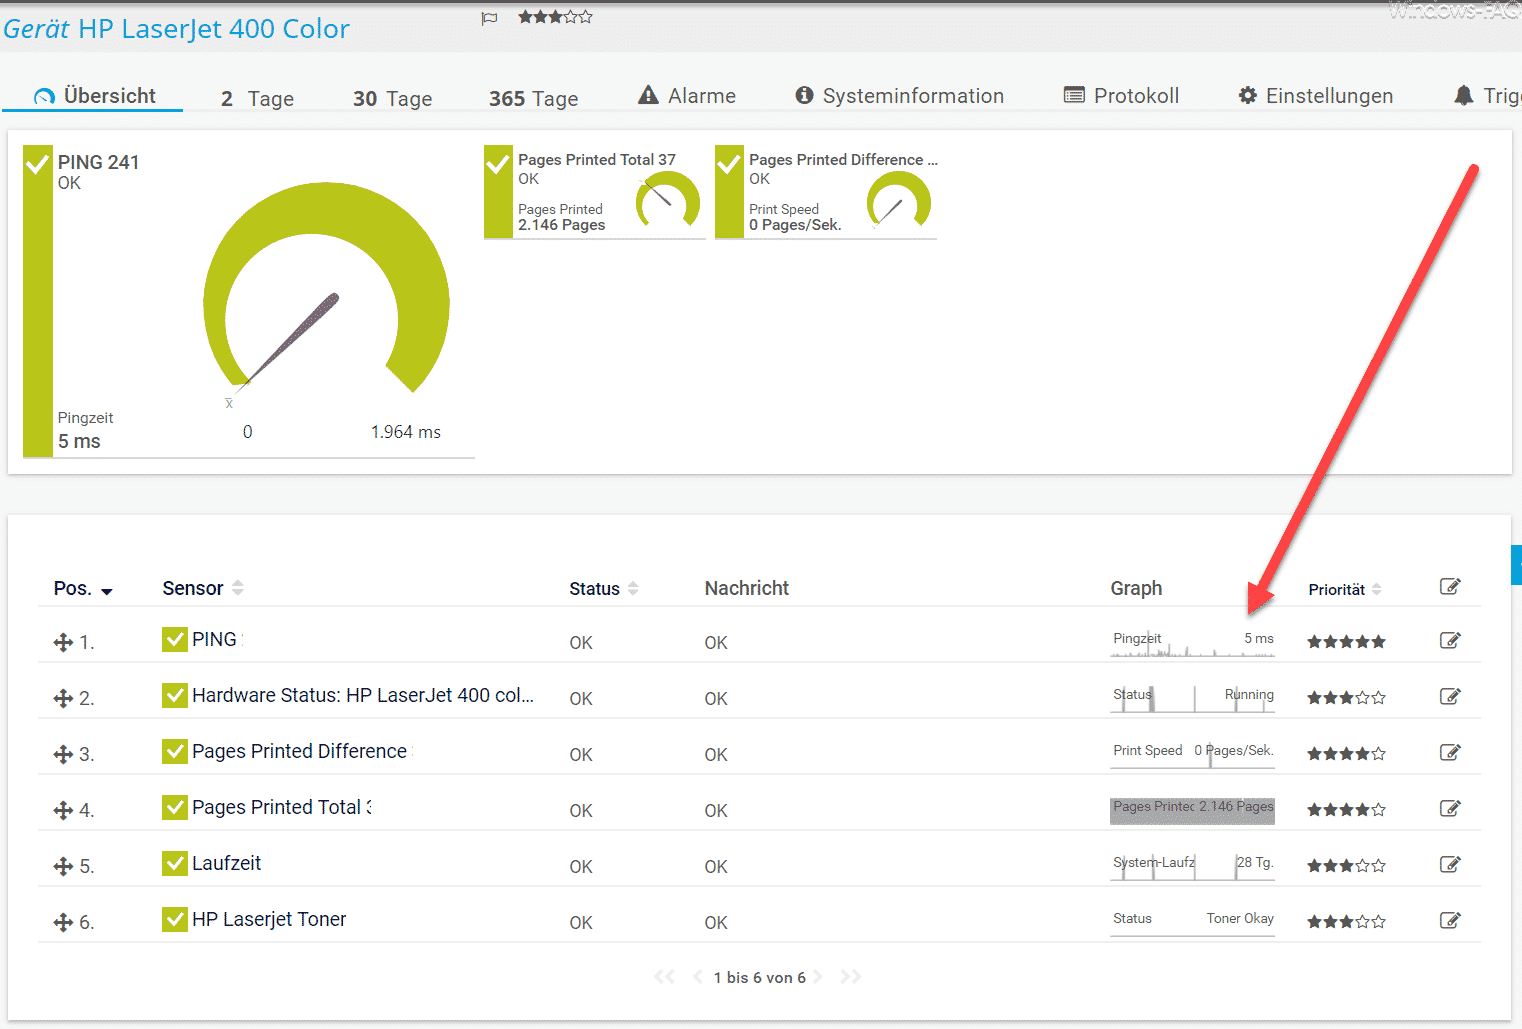Toggle the HP Laserjet Toner sensor checkbox
The height and width of the screenshot is (1029, 1522).
(x=175, y=919)
